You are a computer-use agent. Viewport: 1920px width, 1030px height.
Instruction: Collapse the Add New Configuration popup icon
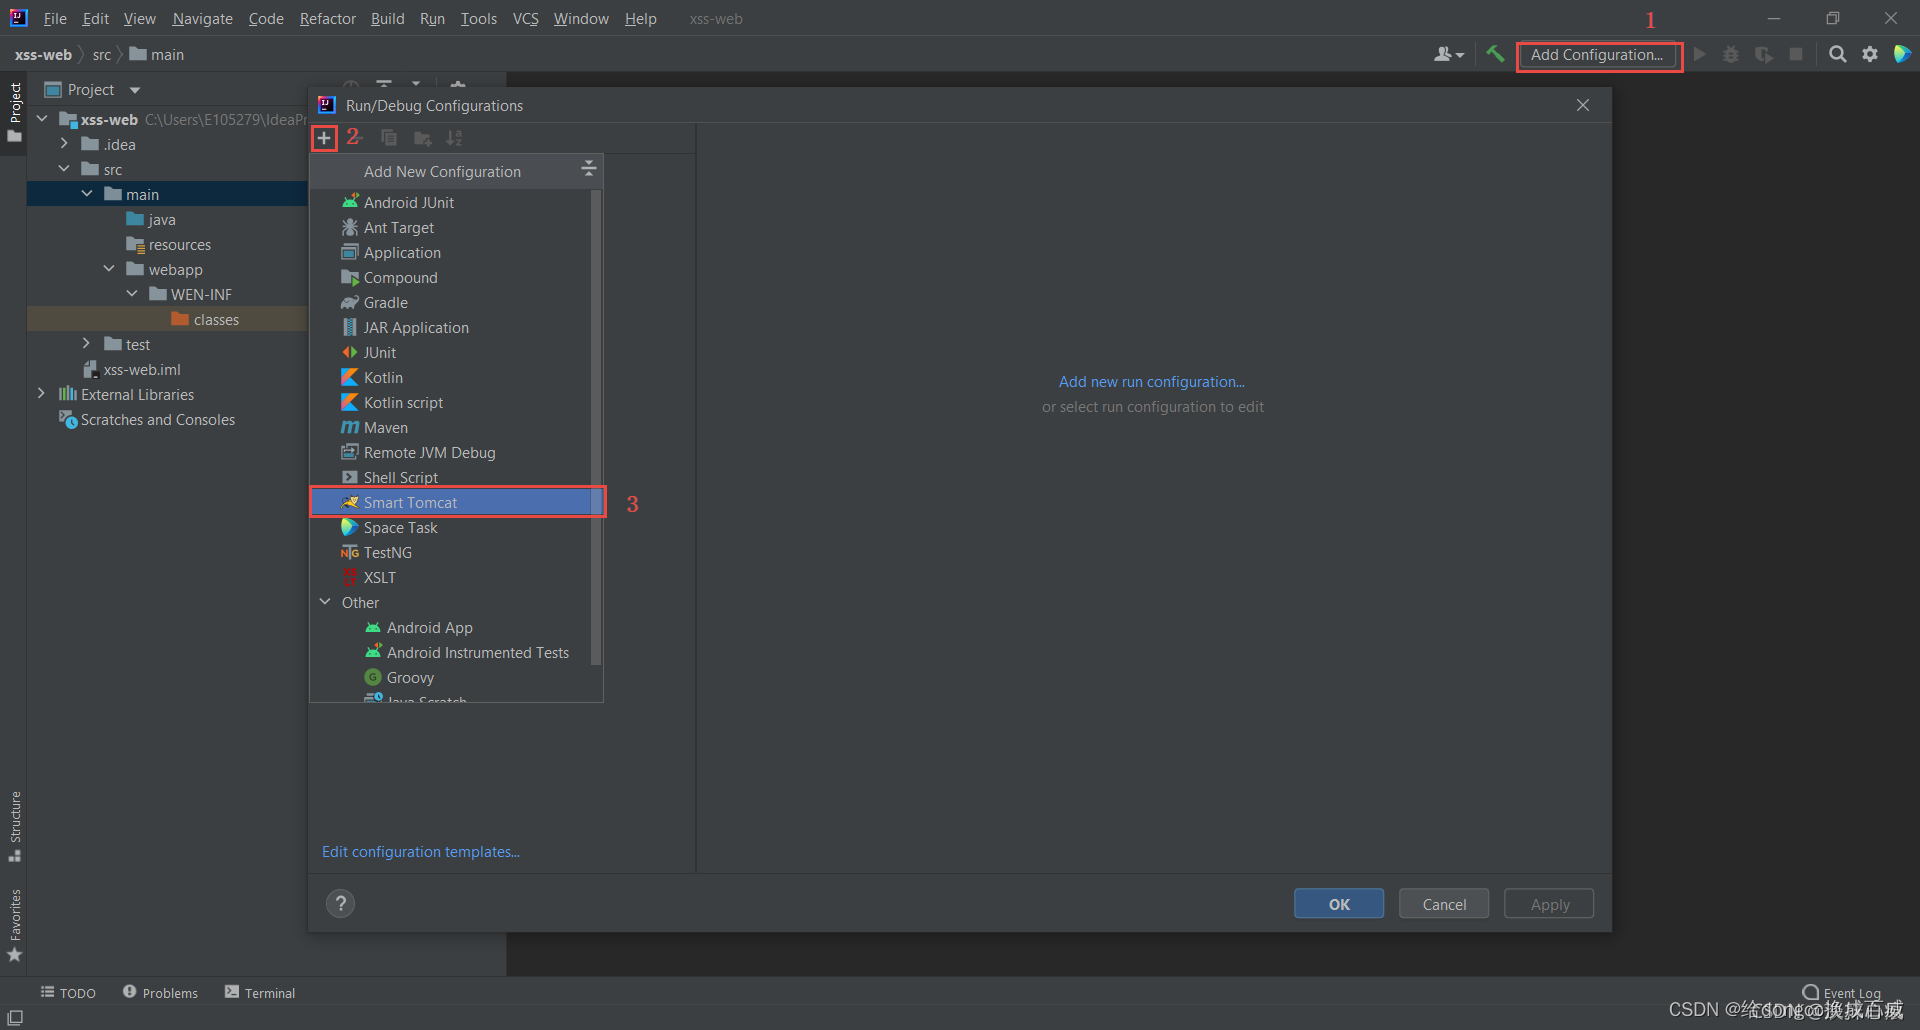click(x=589, y=168)
